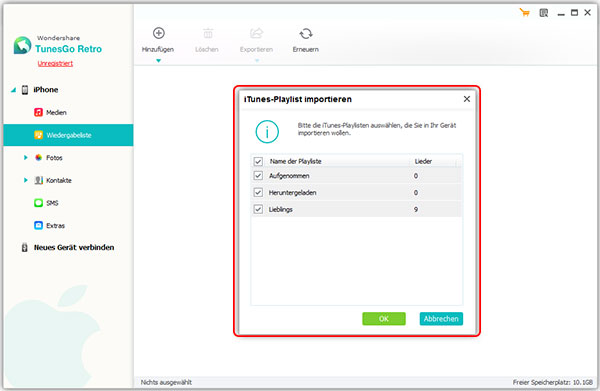Viewport: 600px width, 391px height.
Task: Select the iPhone device icon
Action: pos(25,90)
